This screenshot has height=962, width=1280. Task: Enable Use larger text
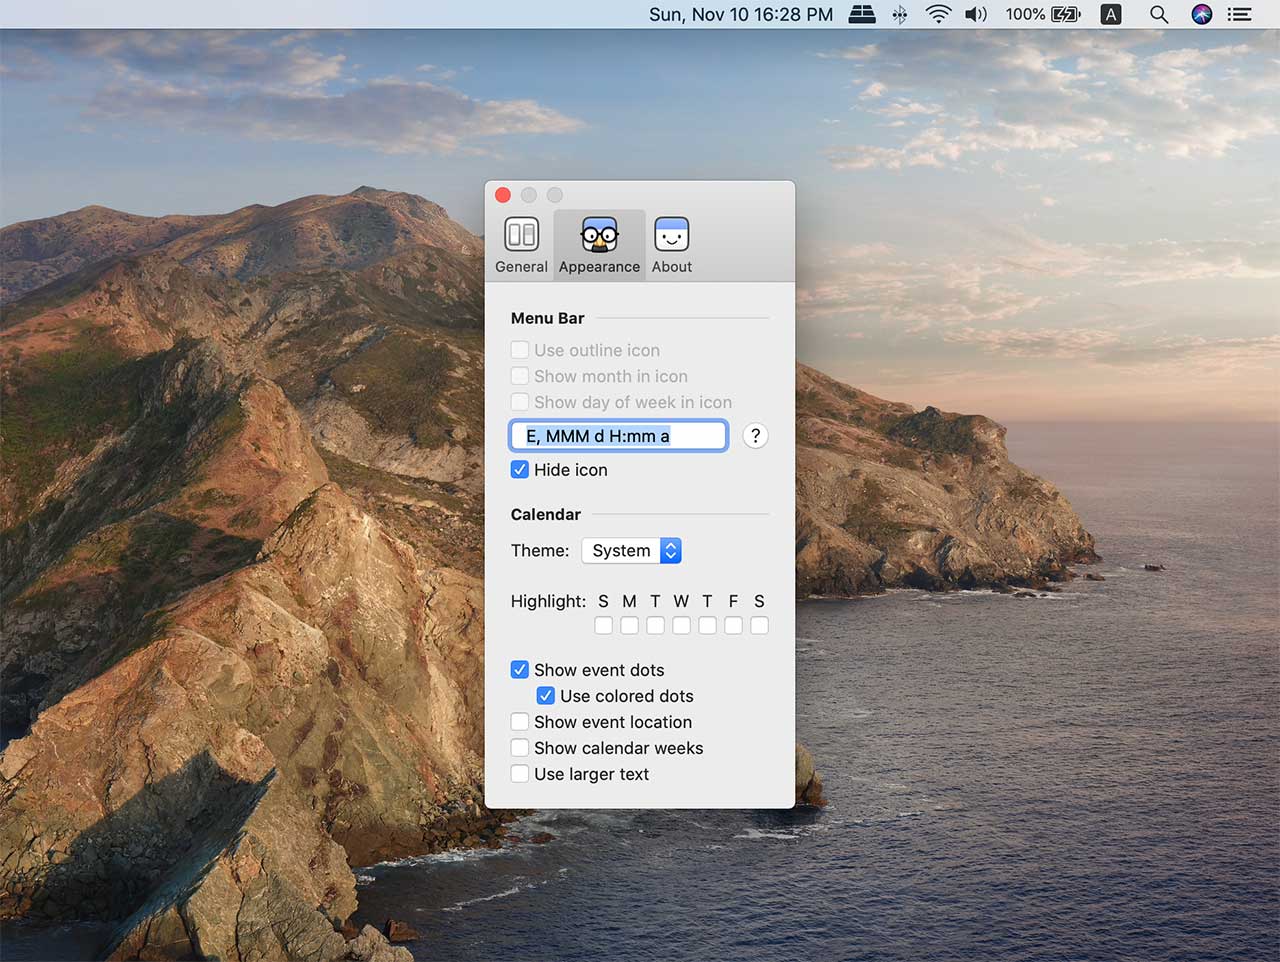pos(520,774)
